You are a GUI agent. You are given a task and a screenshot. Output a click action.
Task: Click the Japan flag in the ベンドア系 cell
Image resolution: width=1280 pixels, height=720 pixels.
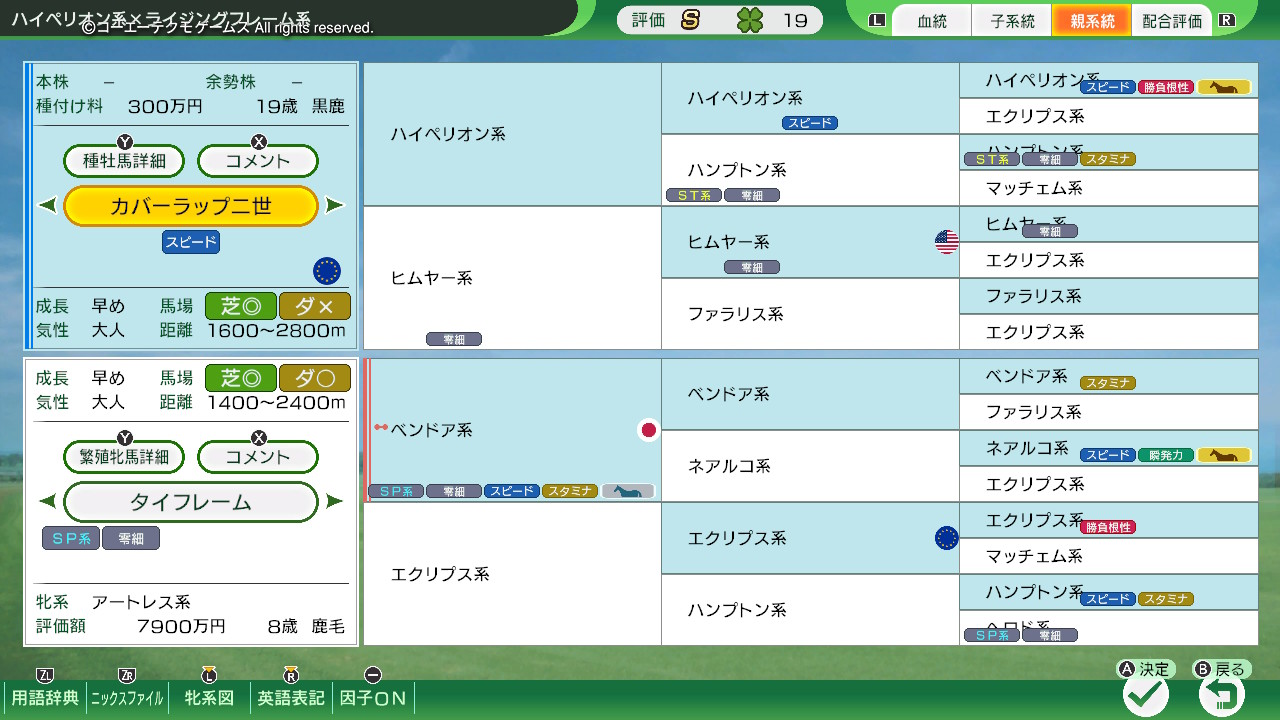tap(649, 430)
